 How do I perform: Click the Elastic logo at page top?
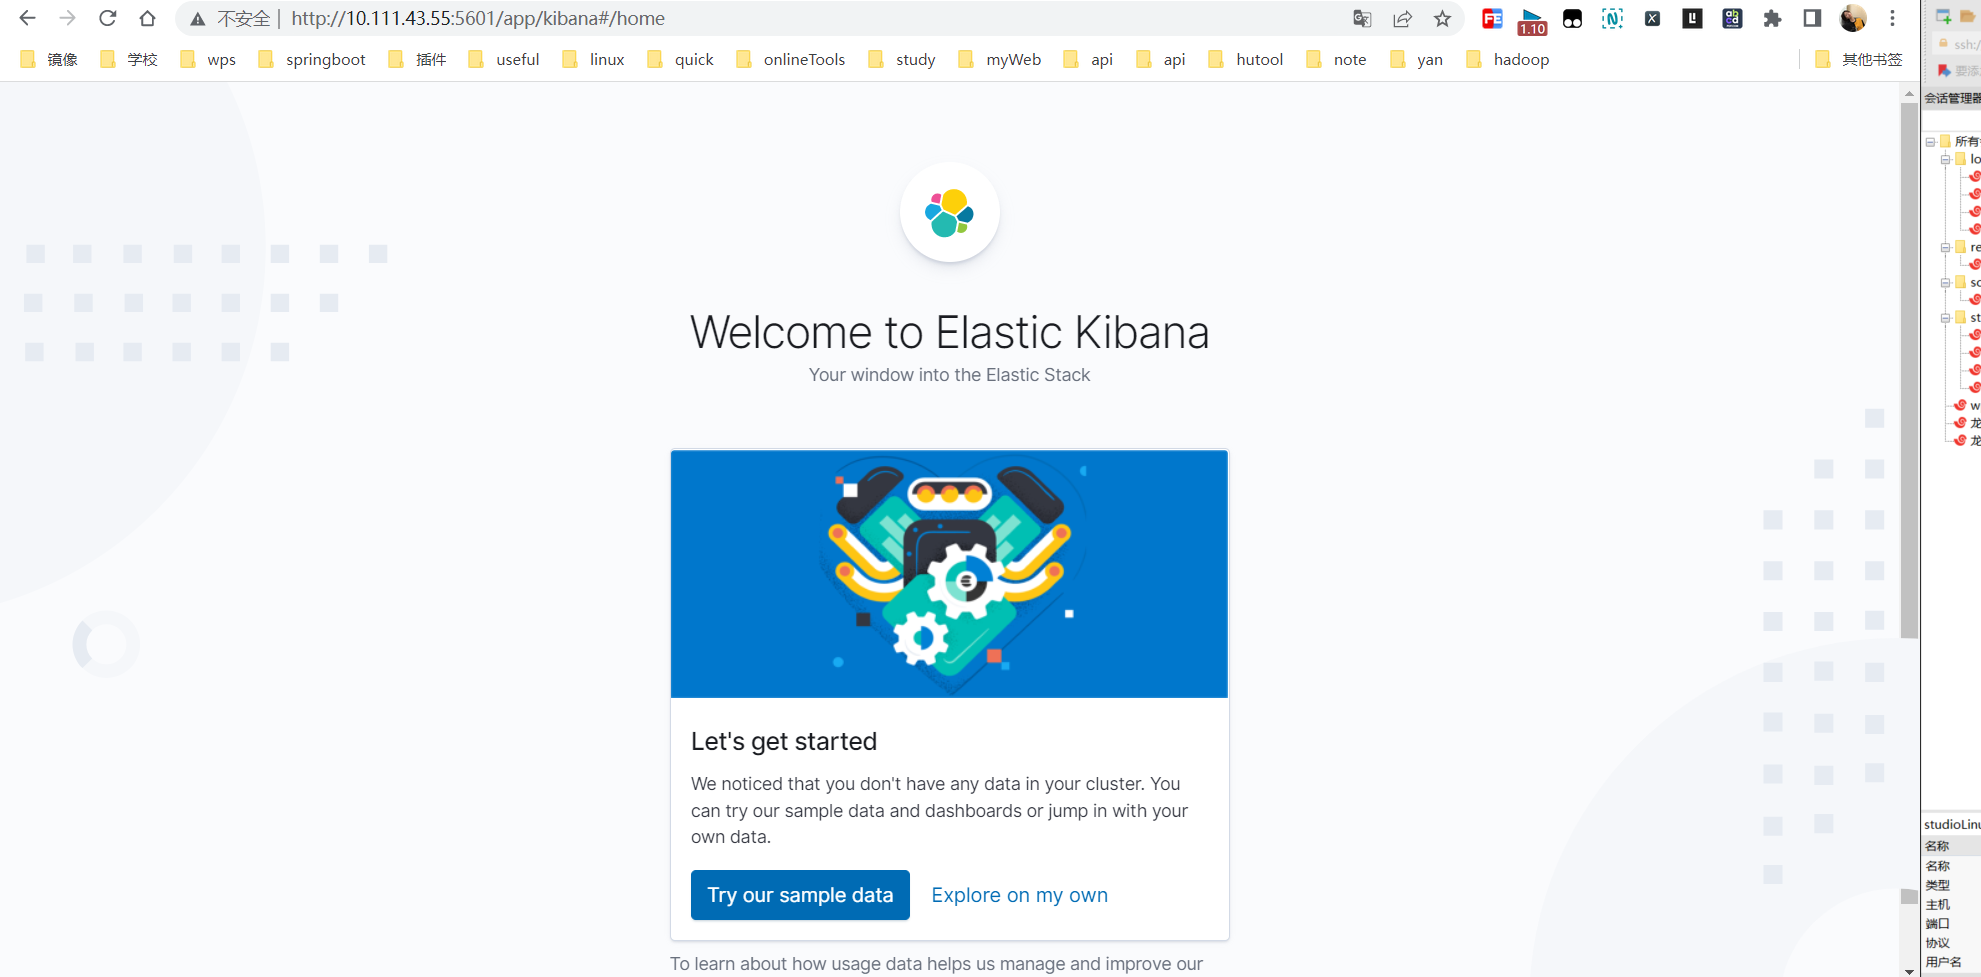(949, 212)
